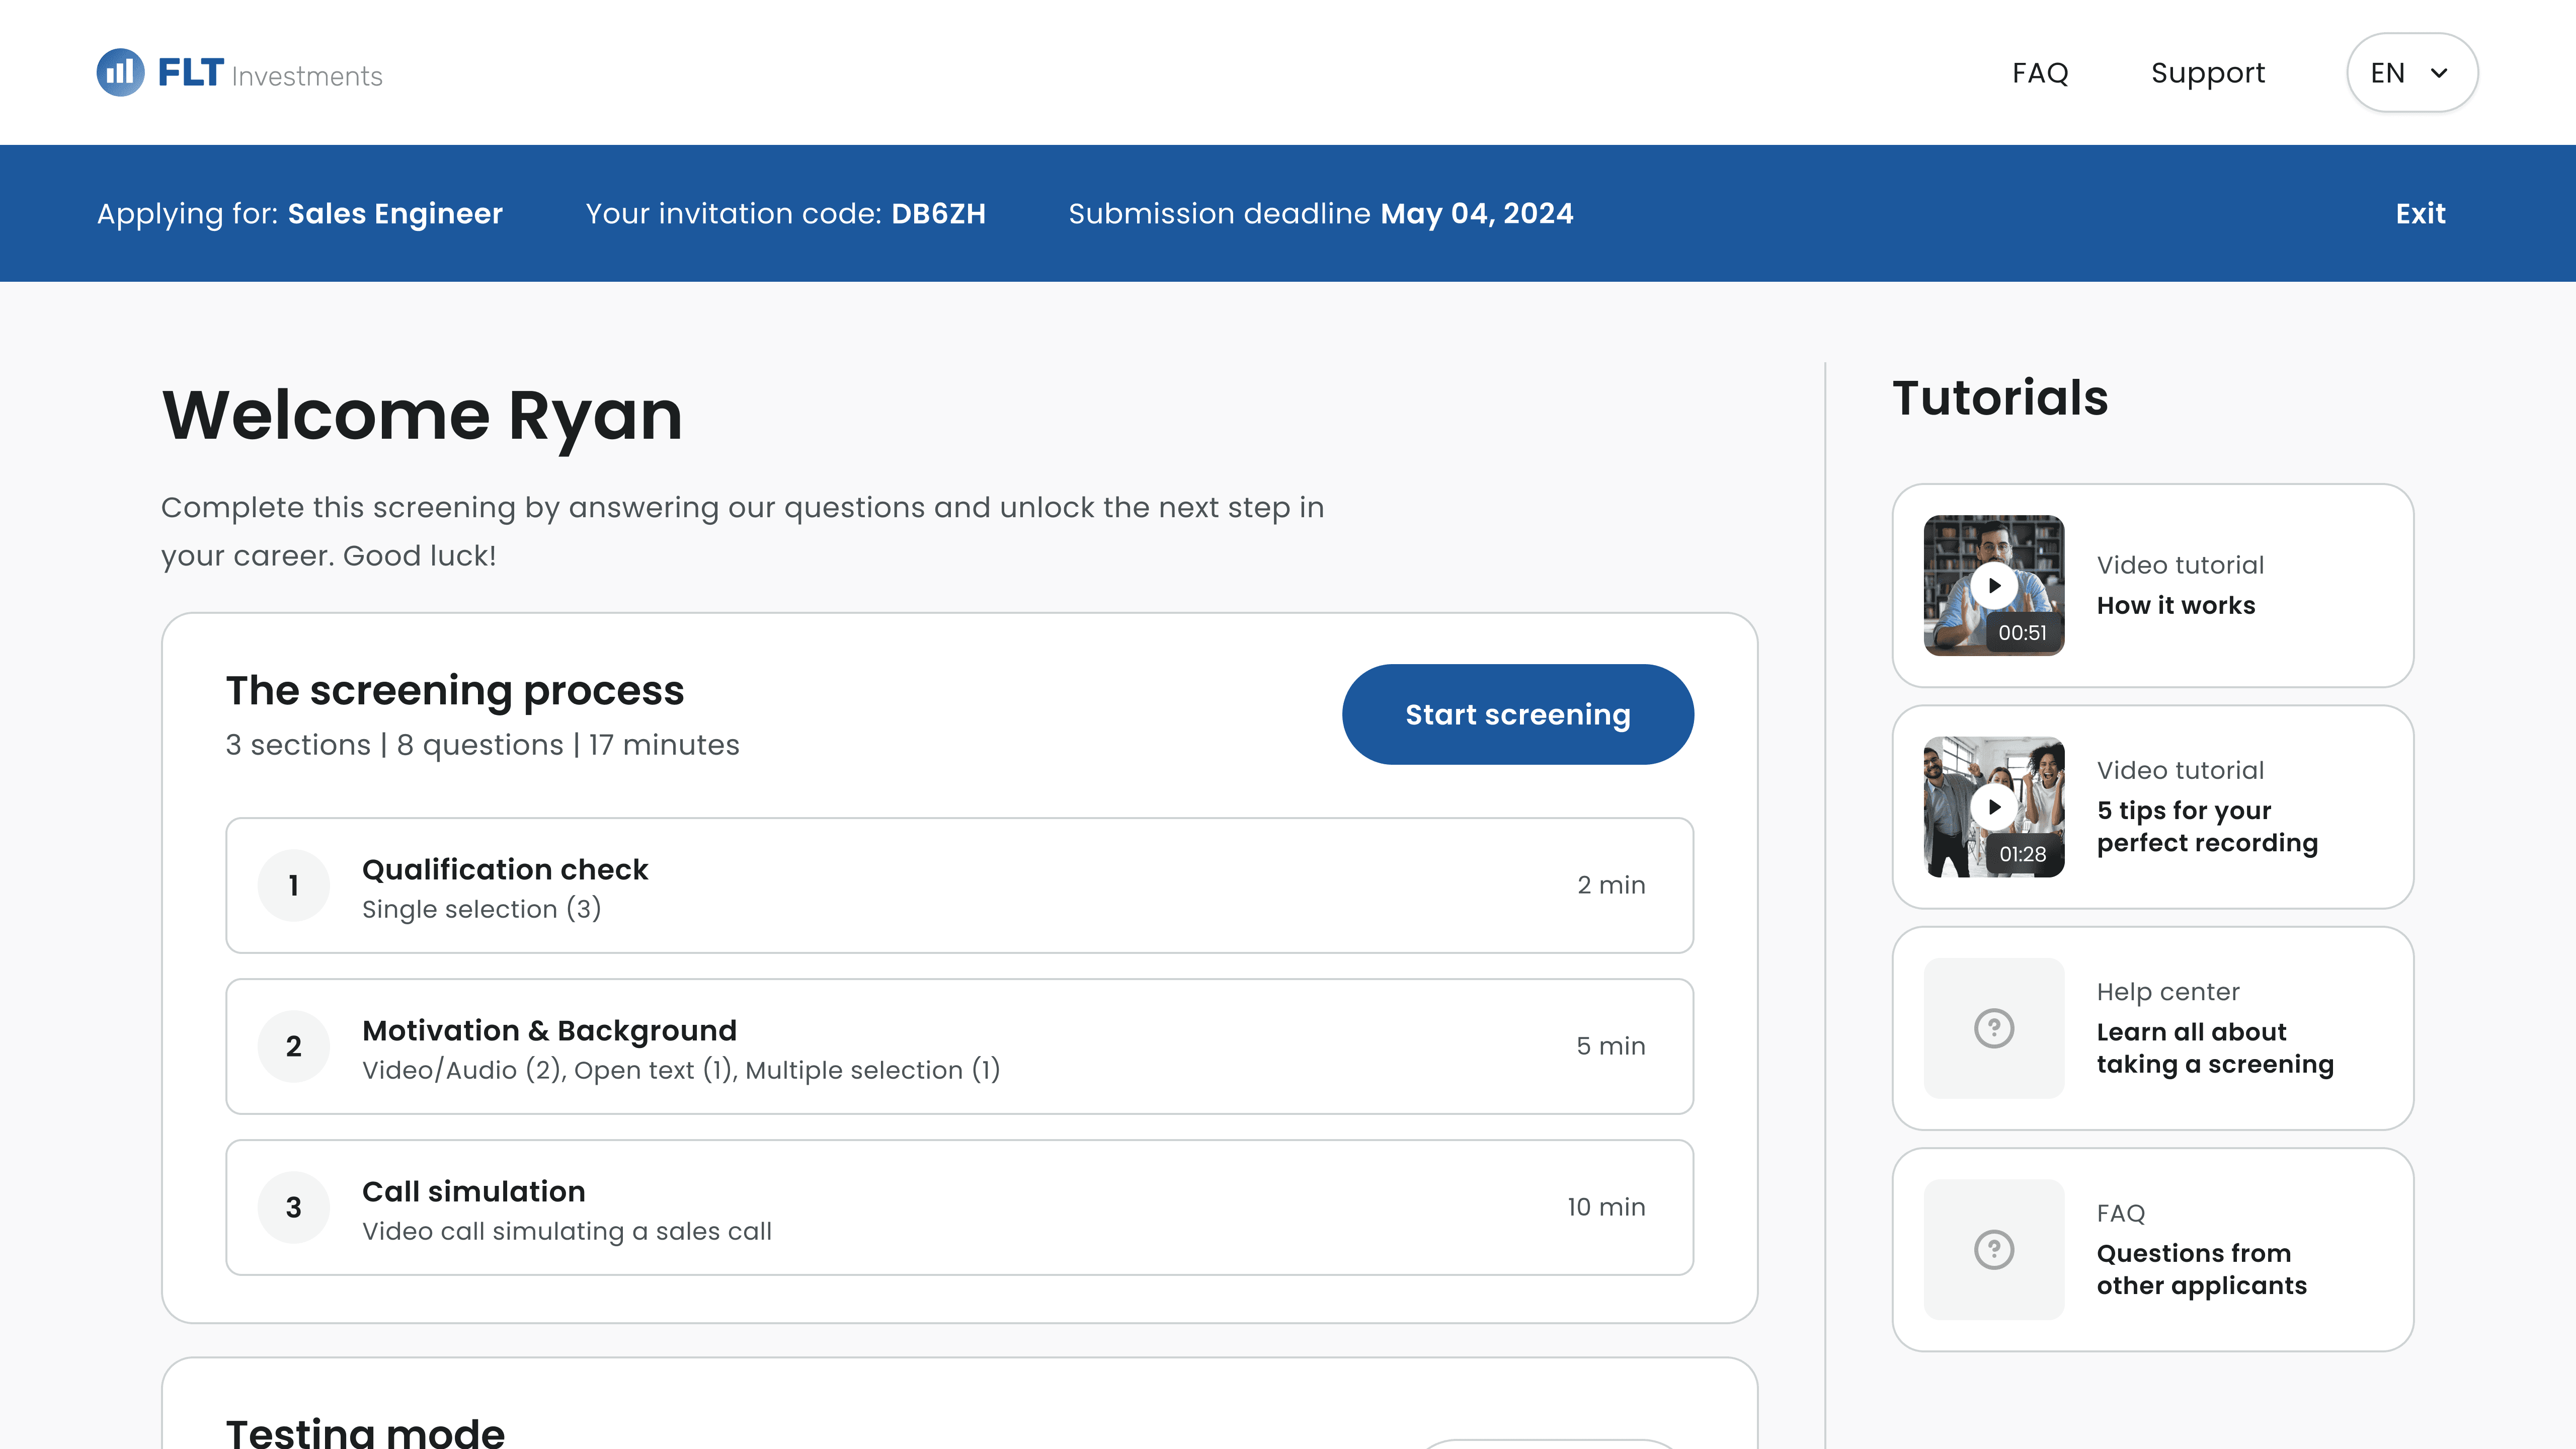Screen dimensions: 2576x1449
Task: Select the Motivation & Background section row
Action: click(x=959, y=1047)
